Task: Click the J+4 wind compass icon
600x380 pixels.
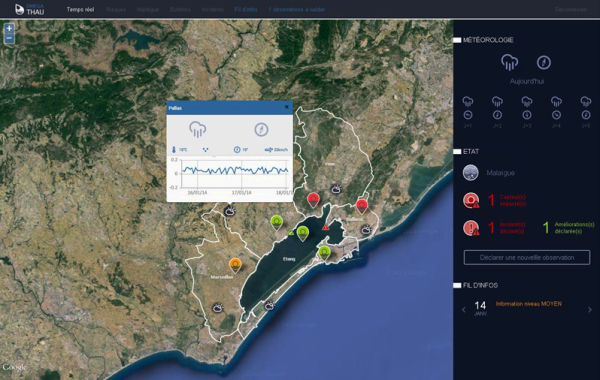Action: pyautogui.click(x=556, y=115)
